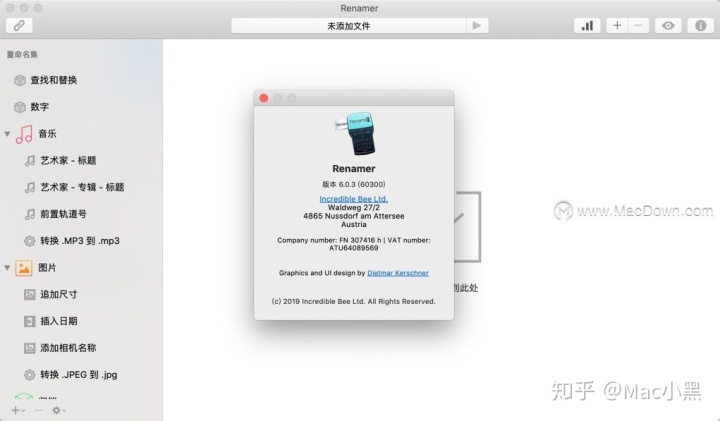720x421 pixels.
Task: Click the 数字 label
Action: [x=39, y=107]
